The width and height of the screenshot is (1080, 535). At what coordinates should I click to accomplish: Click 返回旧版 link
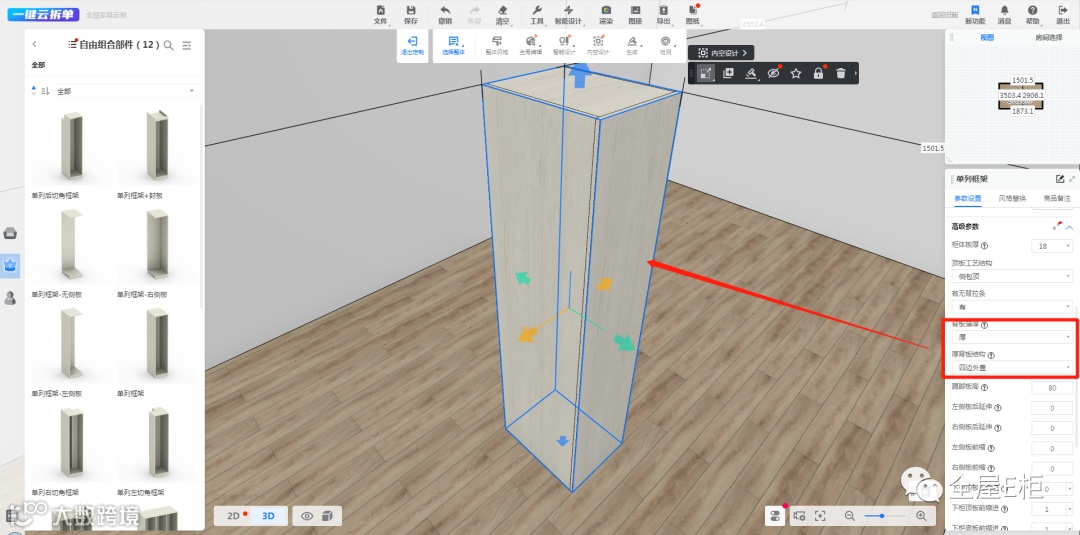point(944,15)
